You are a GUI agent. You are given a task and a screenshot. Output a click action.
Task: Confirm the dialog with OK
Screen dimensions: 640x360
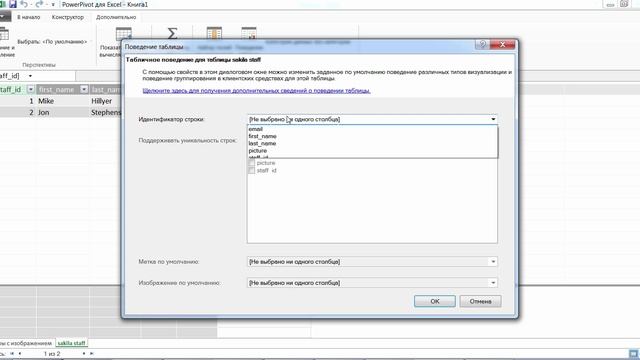click(x=435, y=301)
